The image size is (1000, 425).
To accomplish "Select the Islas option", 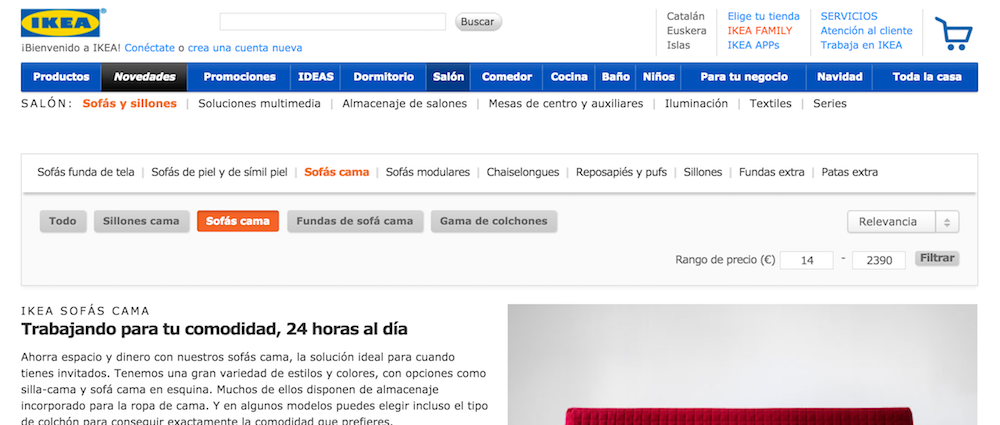I will [x=679, y=45].
